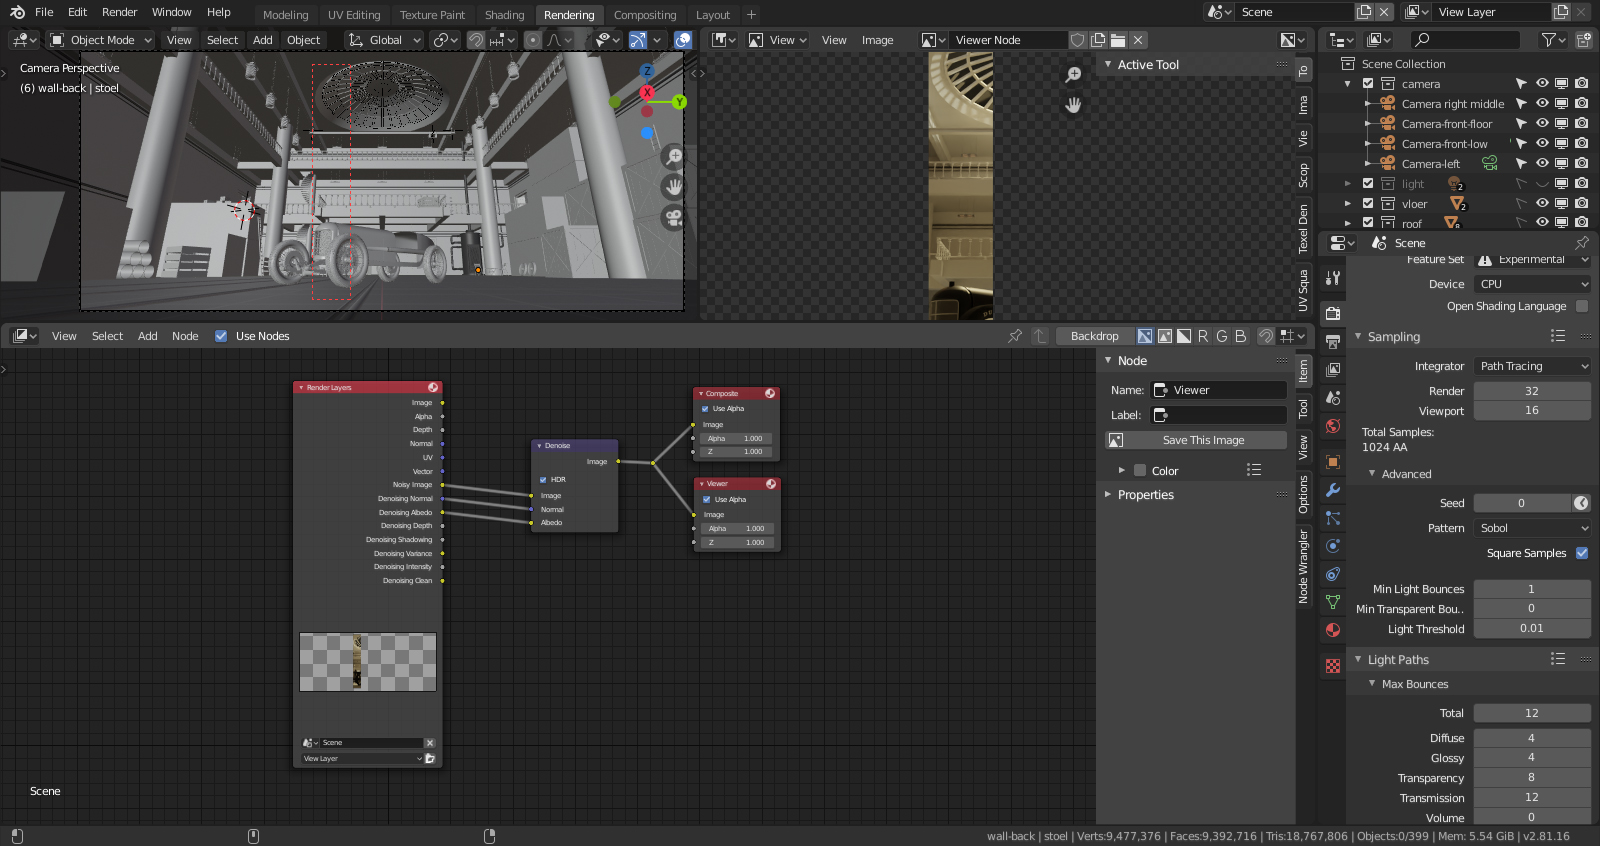Click the Light Paths panel presets list icon
This screenshot has width=1600, height=846.
[x=1558, y=658]
